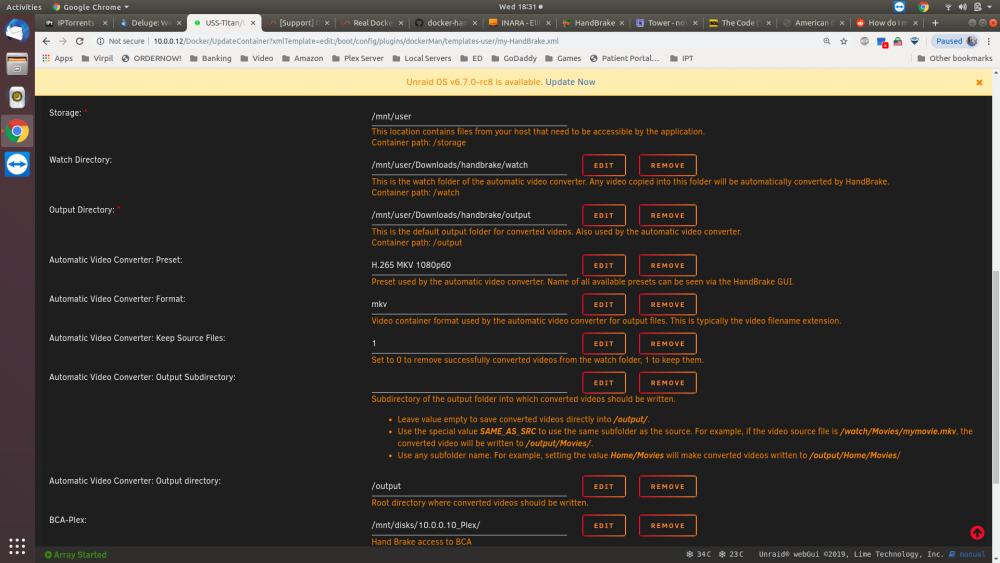Click the page vertical scrollbar
The image size is (1000, 563).
(x=996, y=376)
